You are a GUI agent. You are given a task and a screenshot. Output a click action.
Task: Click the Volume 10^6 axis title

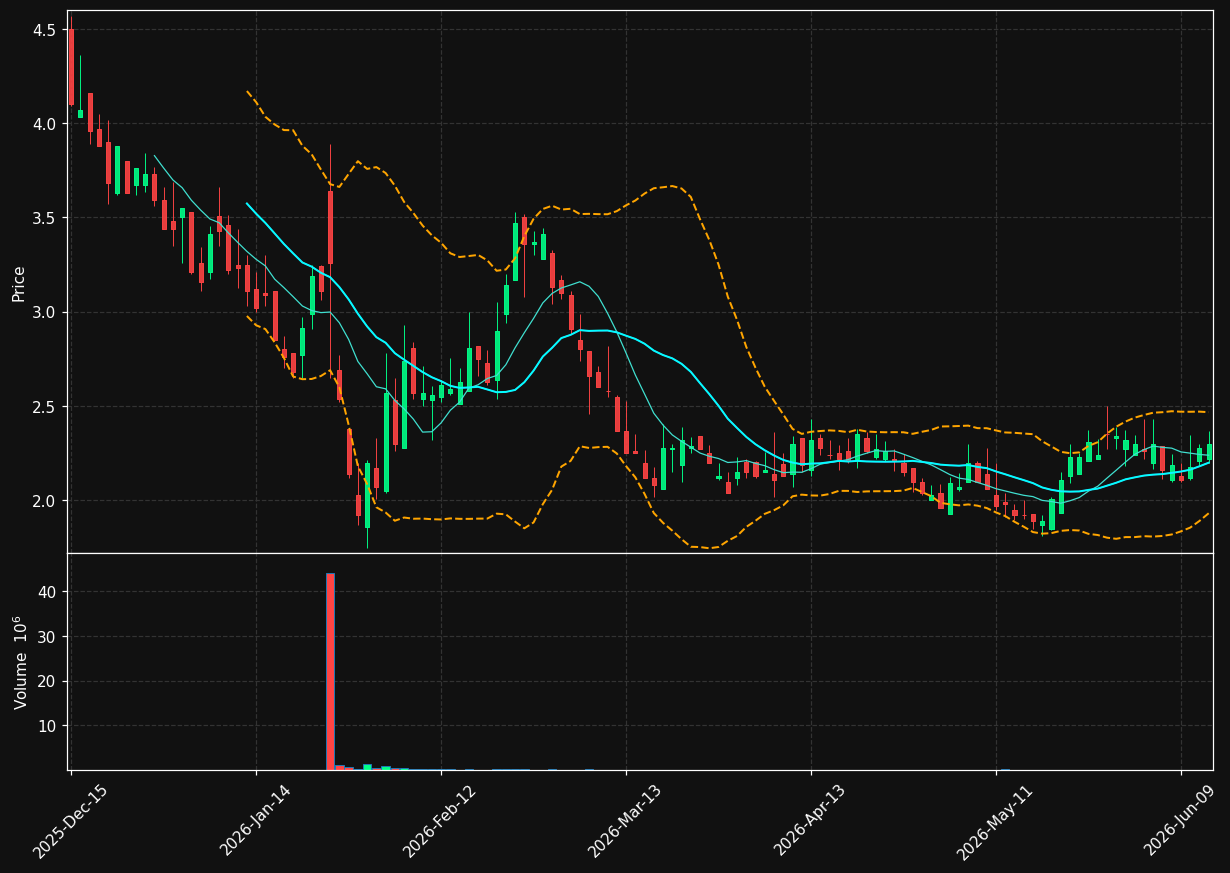click(x=19, y=662)
